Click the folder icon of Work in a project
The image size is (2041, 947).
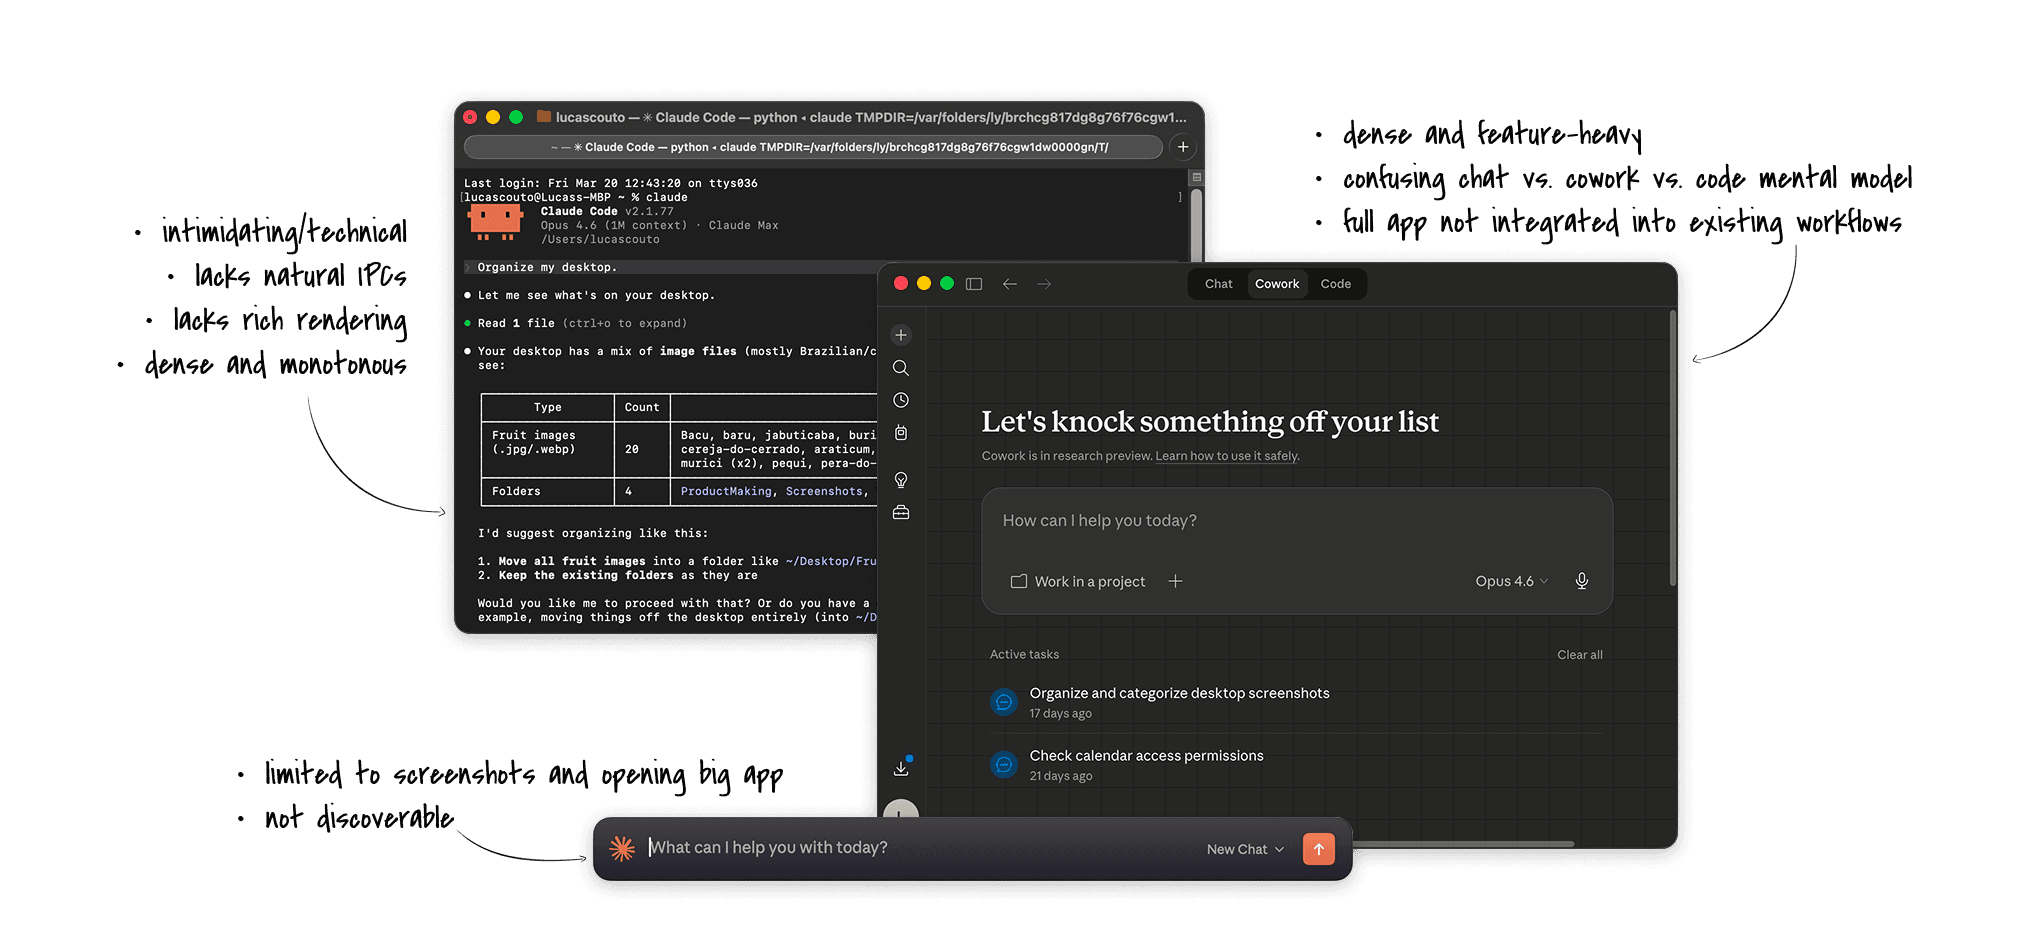1019,581
